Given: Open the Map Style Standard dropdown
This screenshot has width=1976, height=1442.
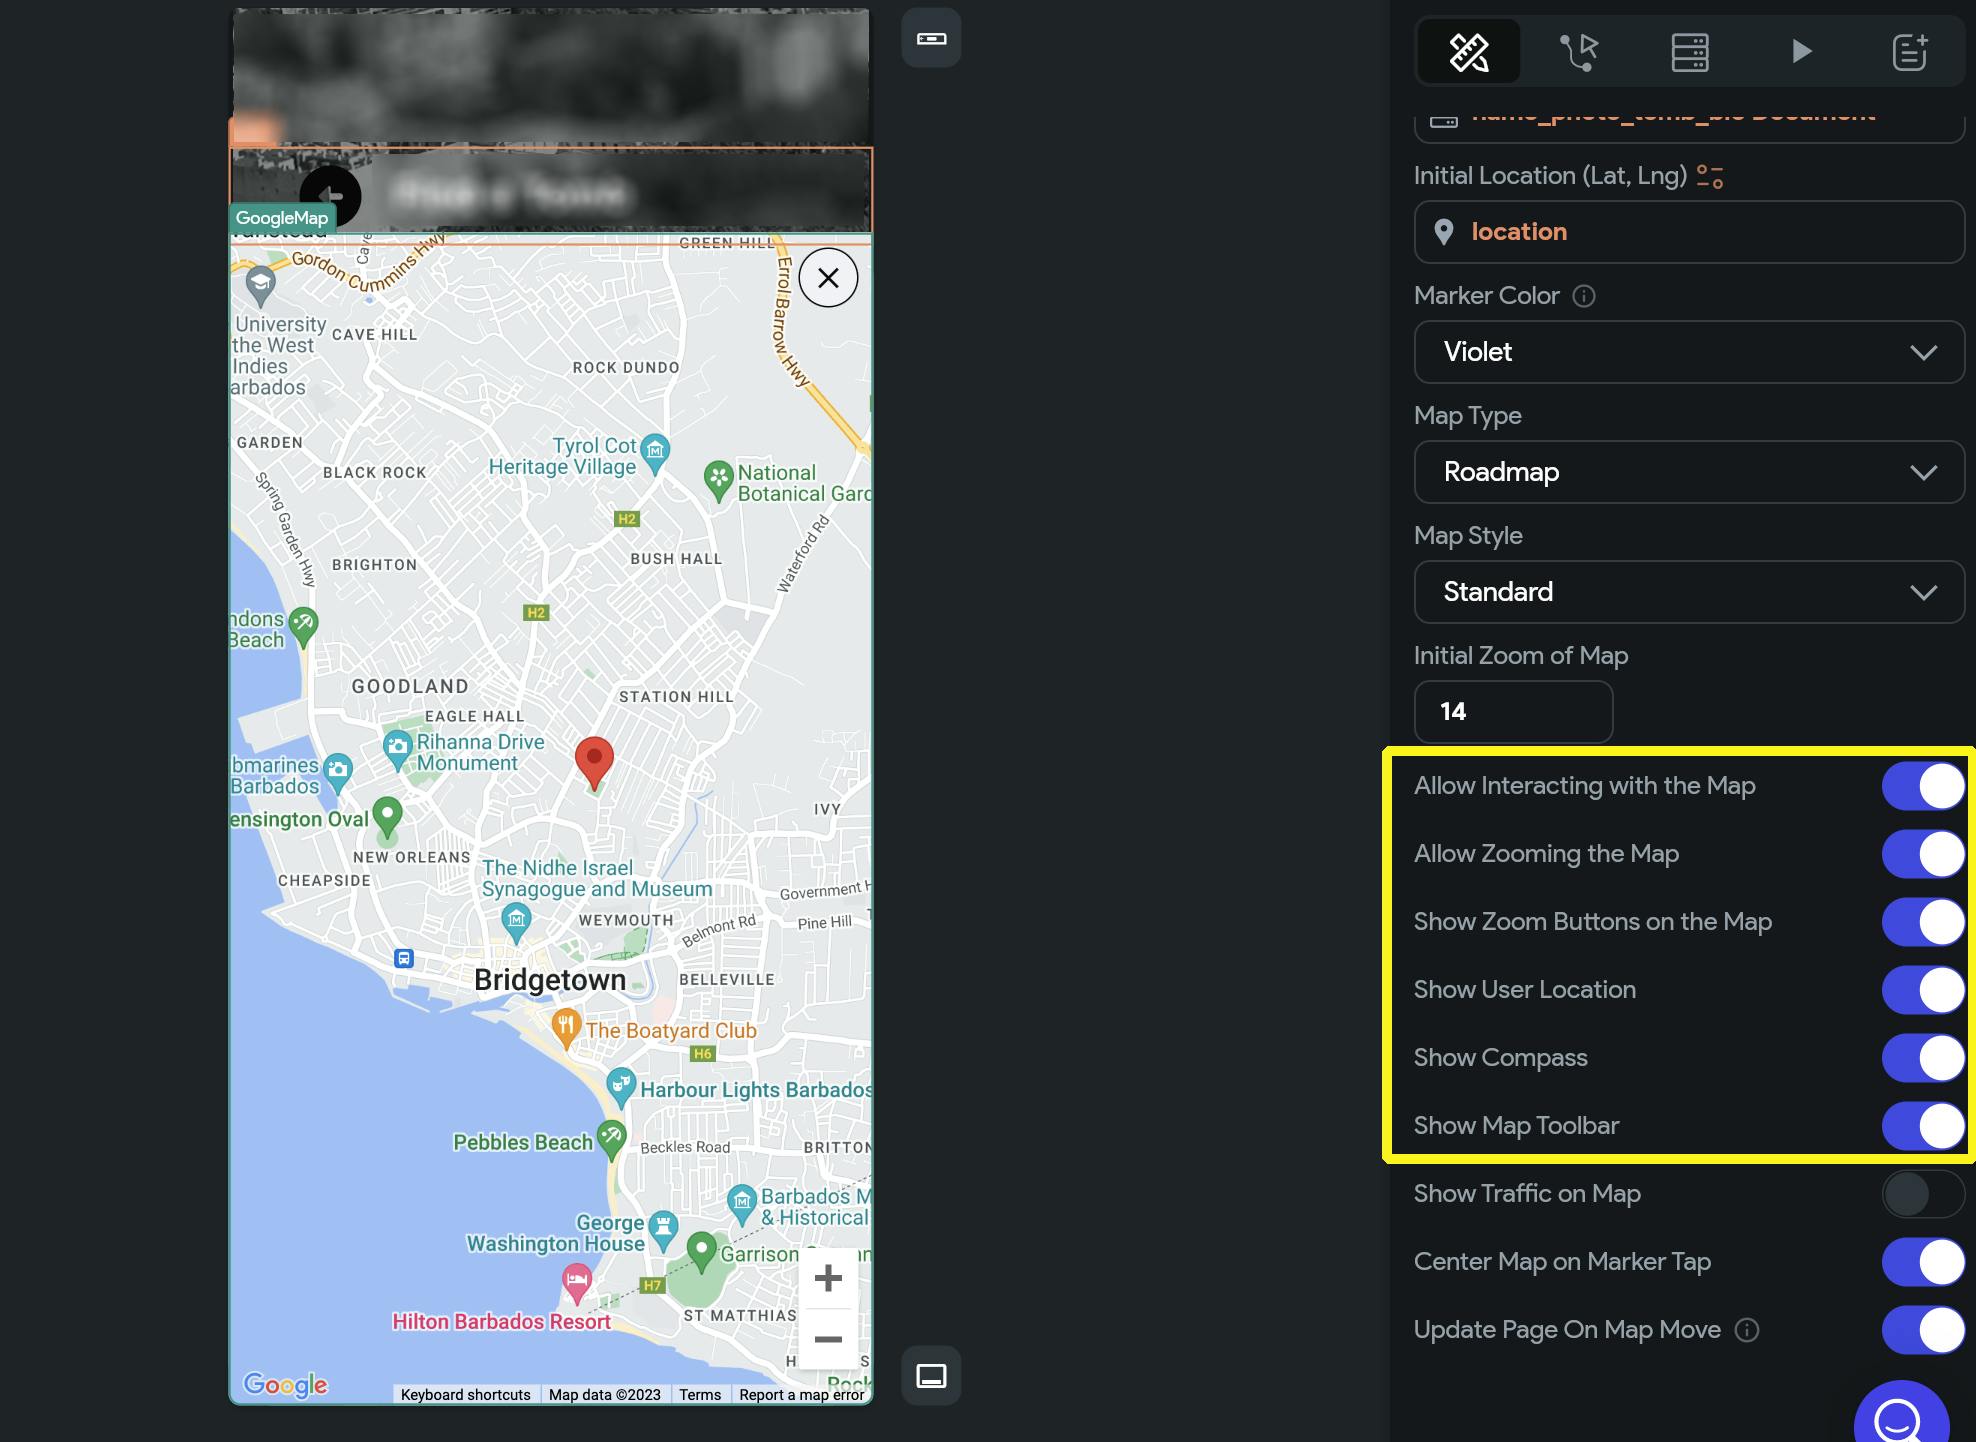Looking at the screenshot, I should pyautogui.click(x=1688, y=592).
